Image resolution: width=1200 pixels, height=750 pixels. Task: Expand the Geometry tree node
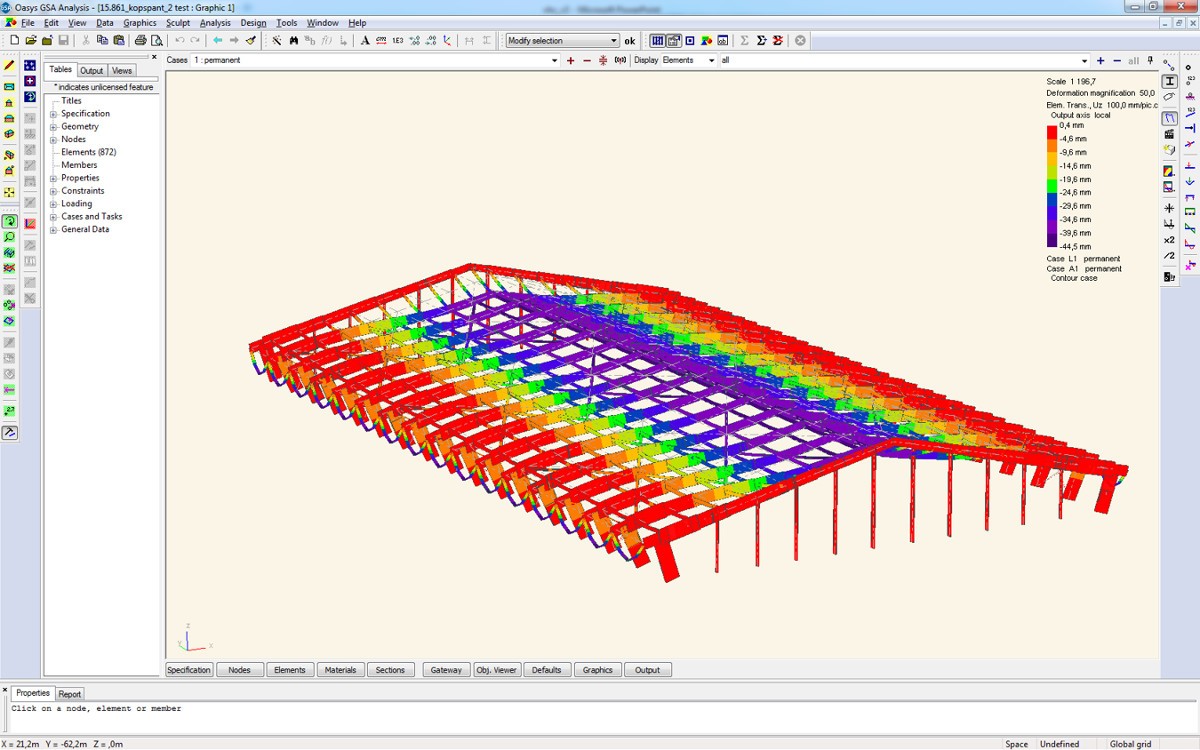(54, 127)
